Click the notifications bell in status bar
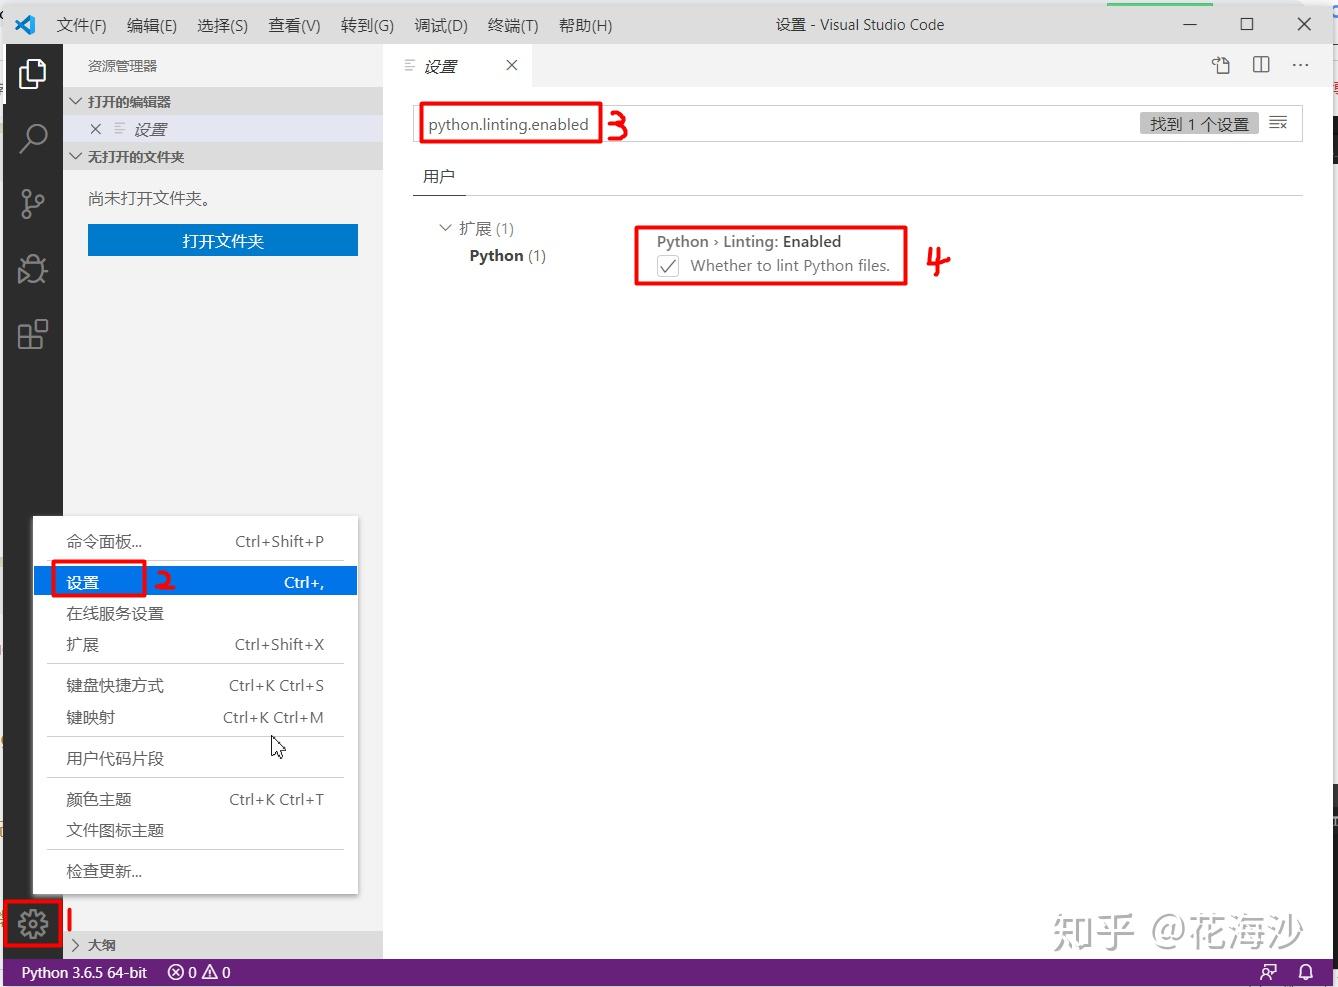Image resolution: width=1338 pixels, height=987 pixels. coord(1305,971)
